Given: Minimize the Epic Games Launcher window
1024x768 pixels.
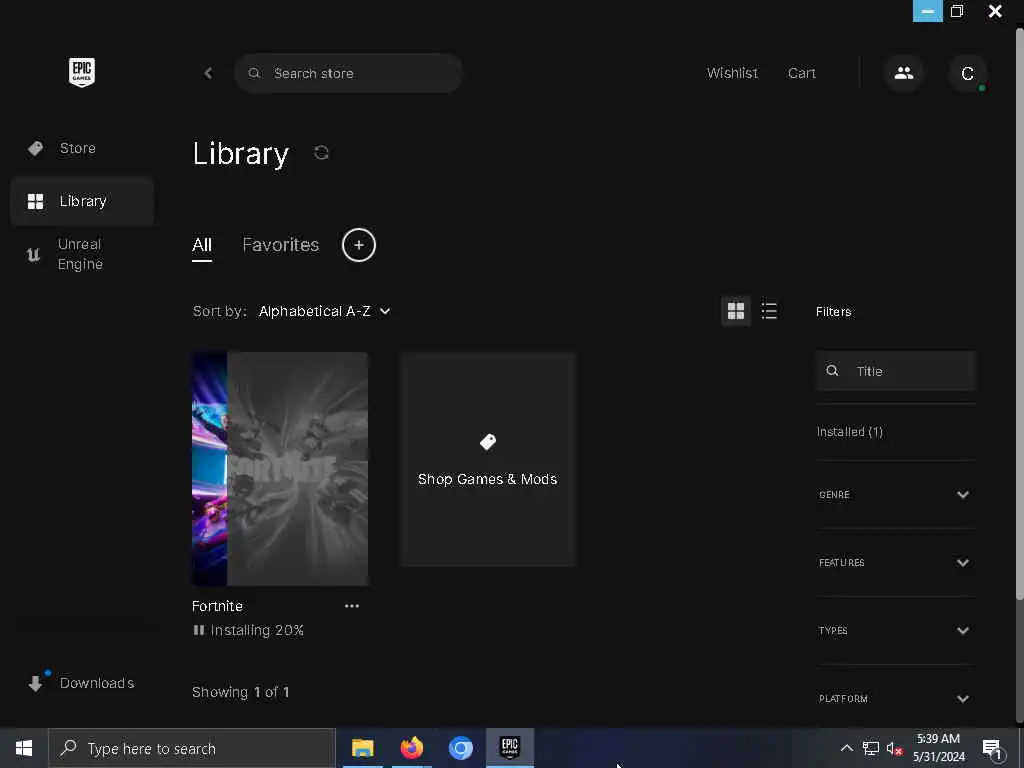Looking at the screenshot, I should coord(927,11).
